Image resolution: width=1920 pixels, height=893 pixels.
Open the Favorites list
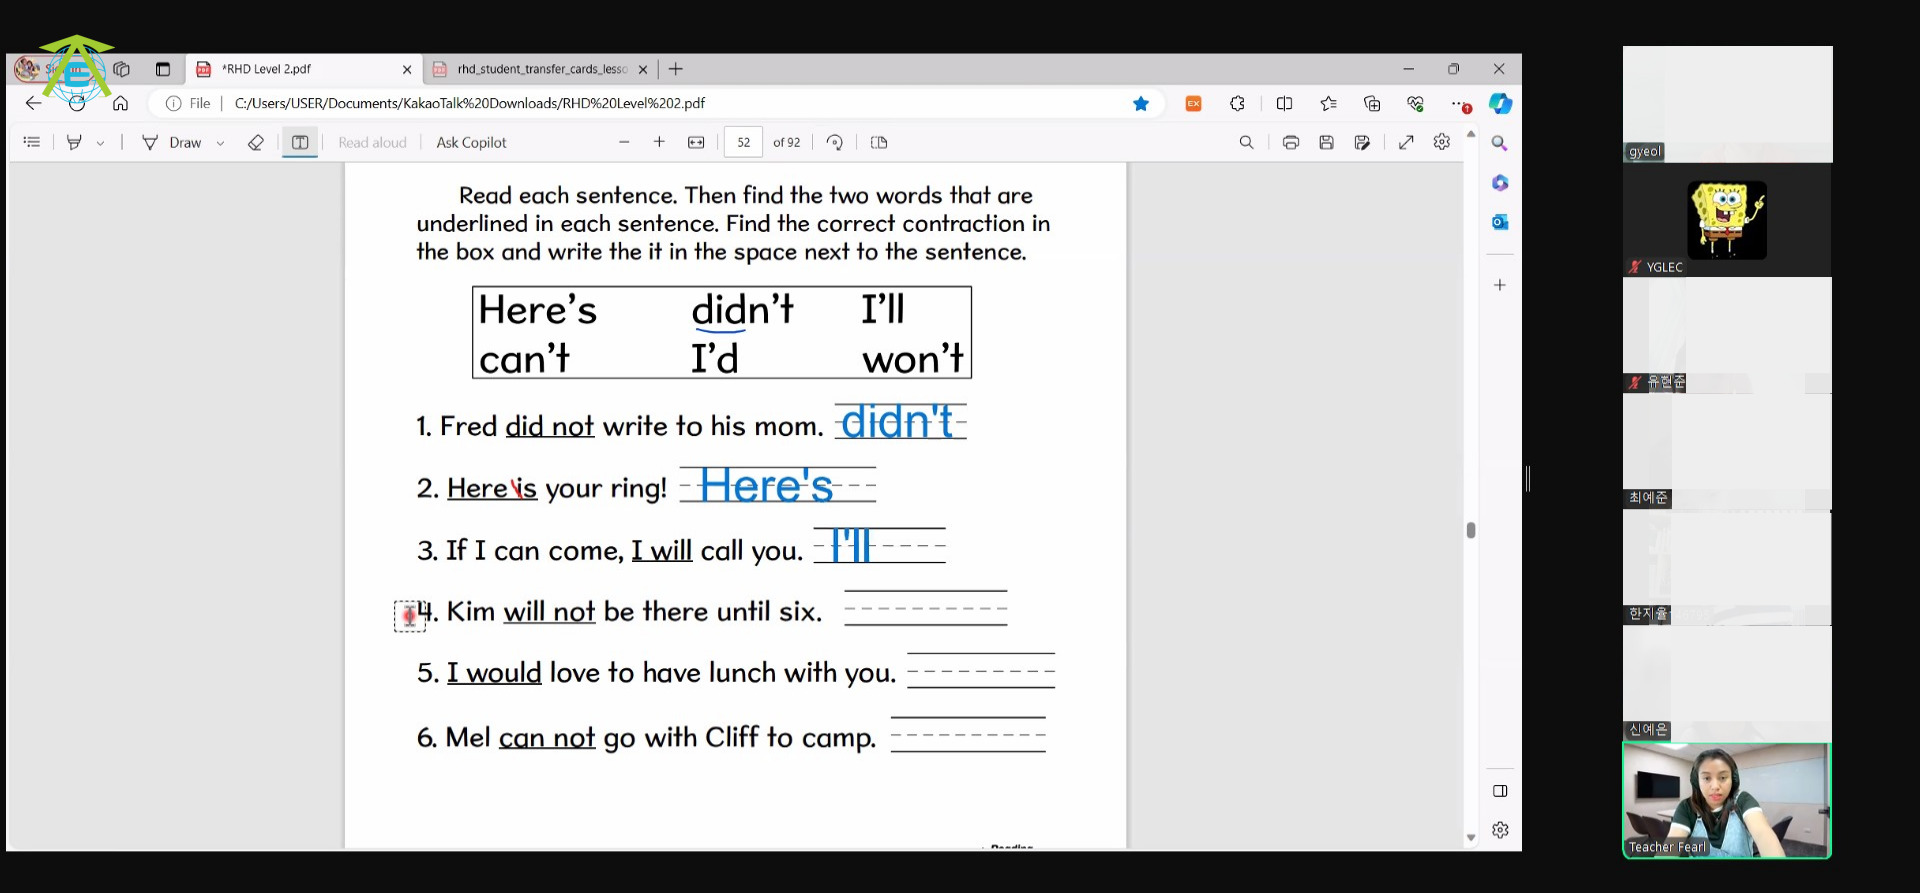coord(1328,103)
